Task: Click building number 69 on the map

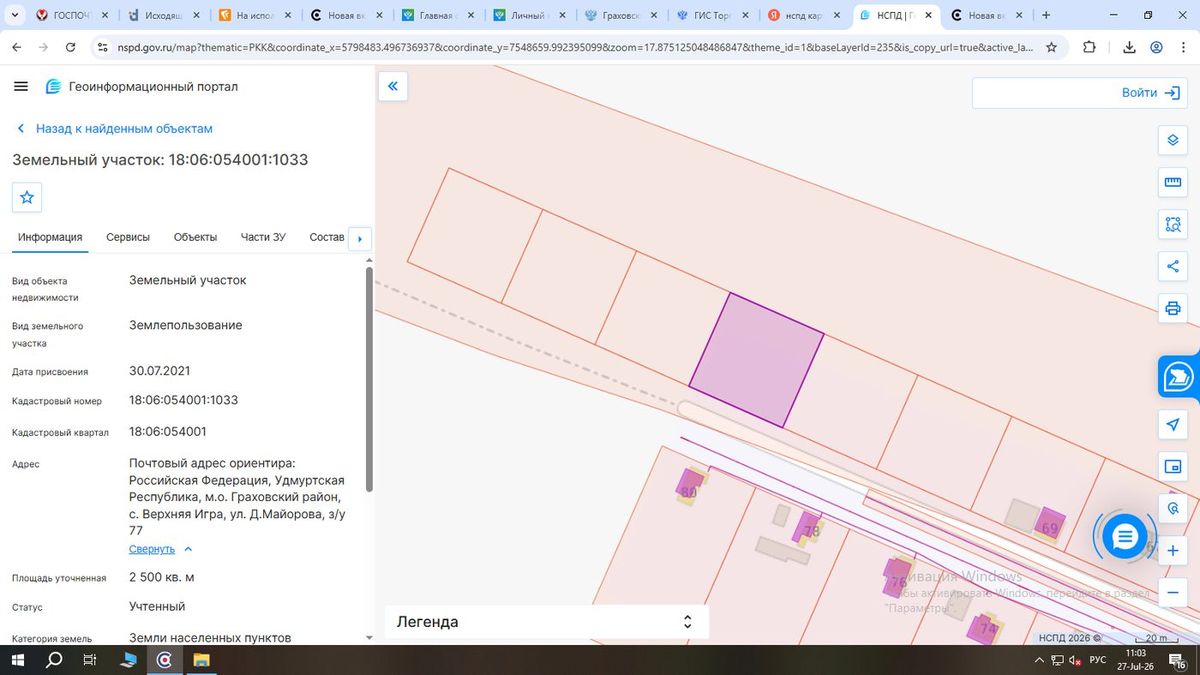Action: (x=1049, y=528)
